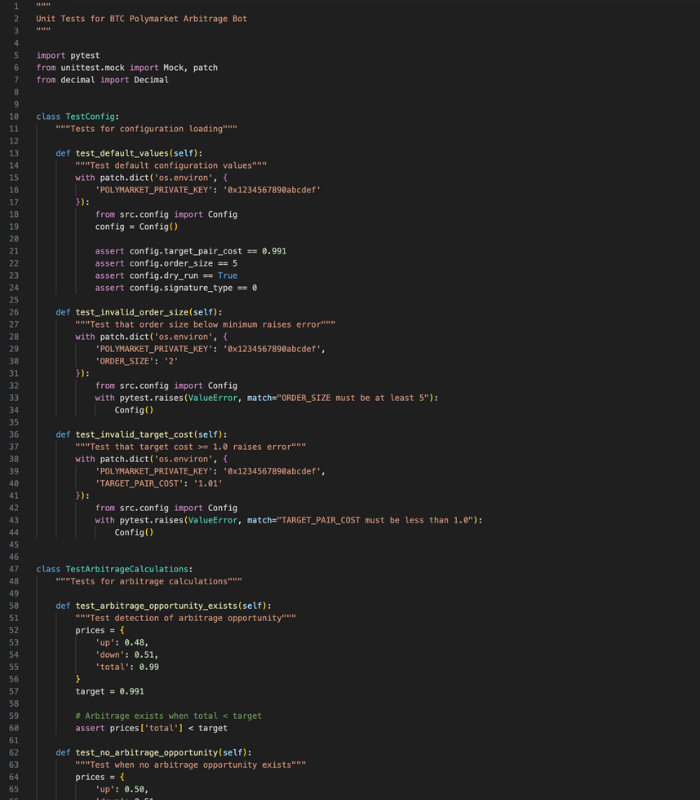
Task: Click "assert prices['total'] < target" line
Action: (x=152, y=729)
